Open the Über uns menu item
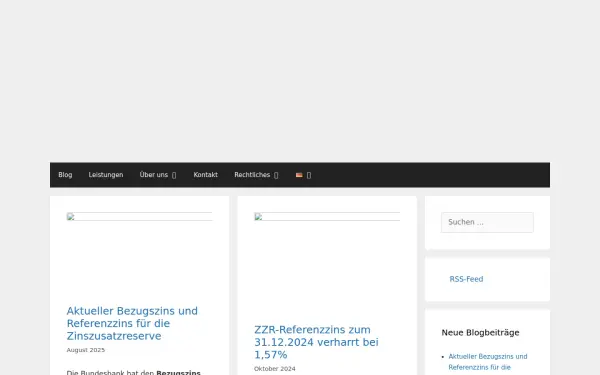The width and height of the screenshot is (600, 375). 154,175
